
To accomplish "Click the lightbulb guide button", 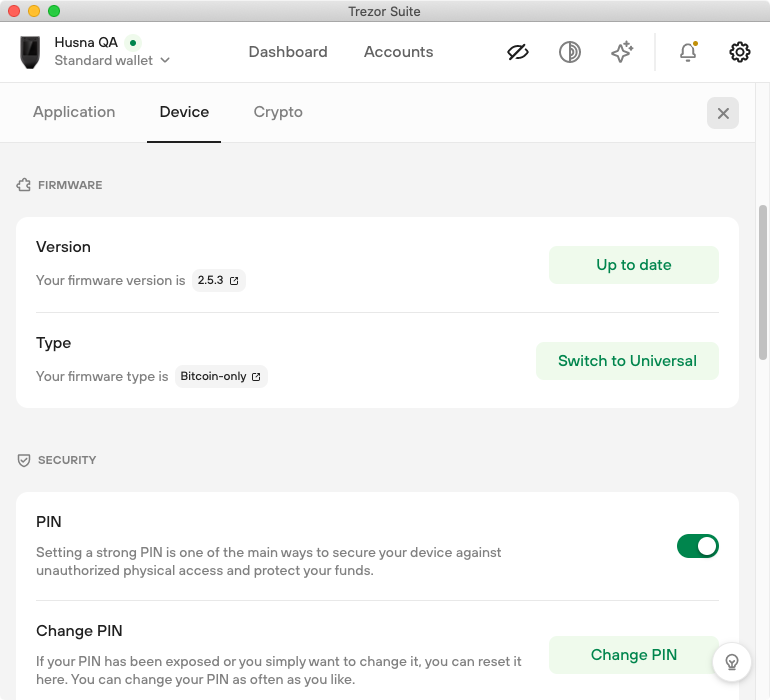I will pyautogui.click(x=732, y=662).
